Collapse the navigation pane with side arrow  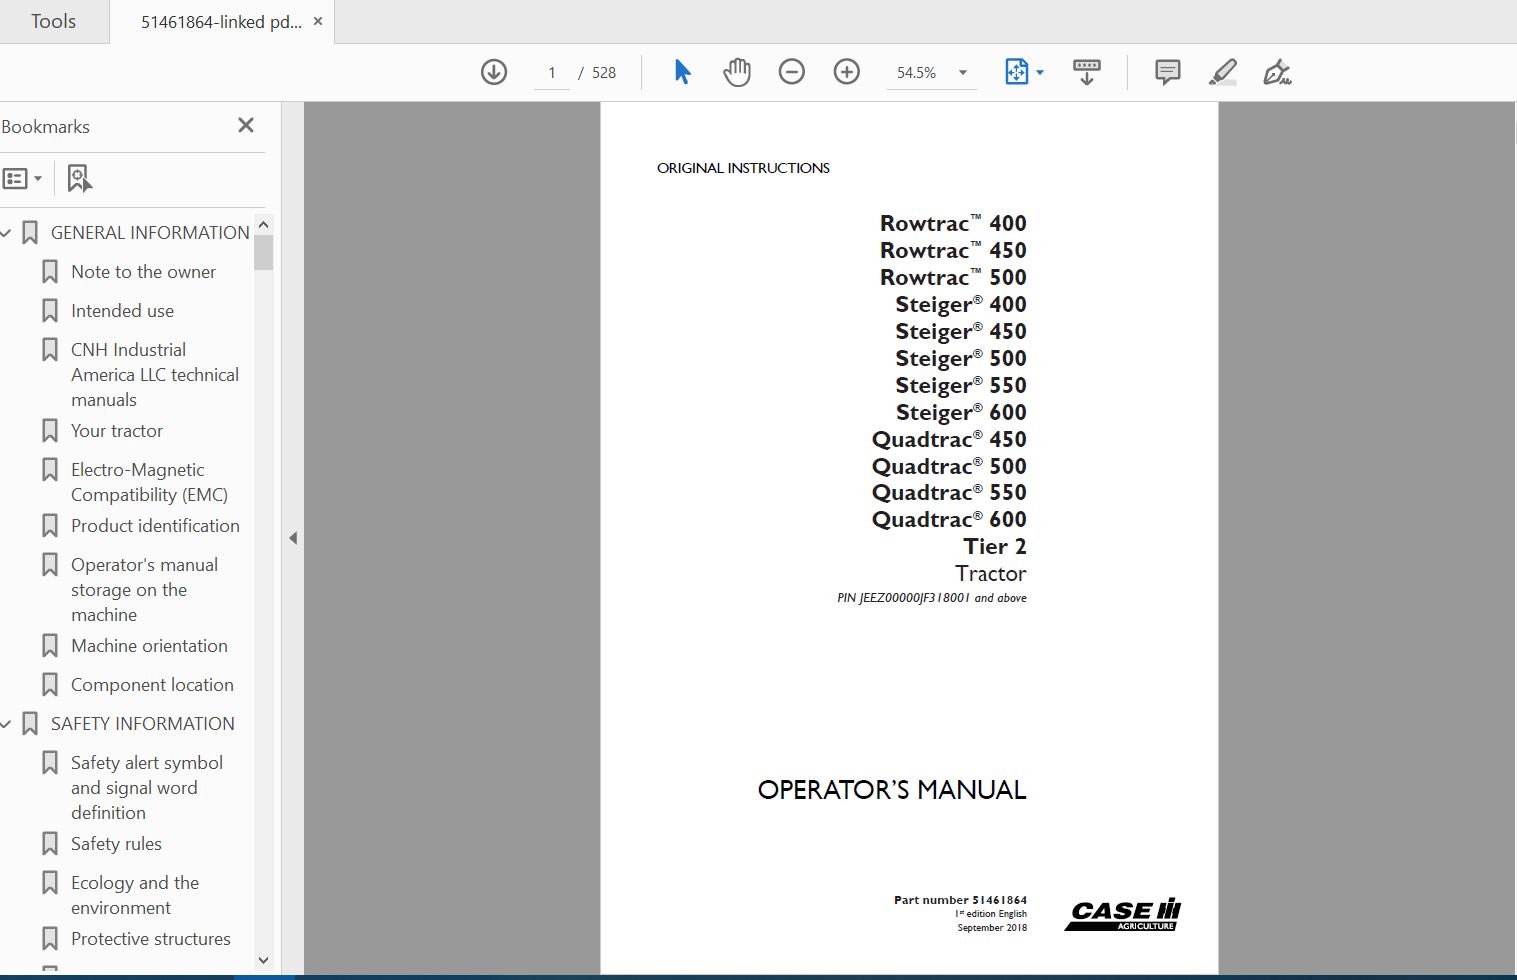coord(293,538)
